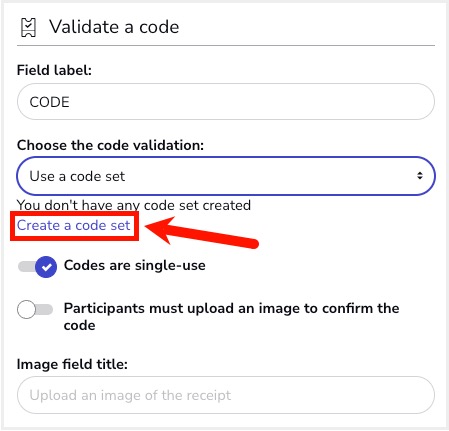
Task: Click the 'You don't have any code set' message
Action: click(134, 205)
